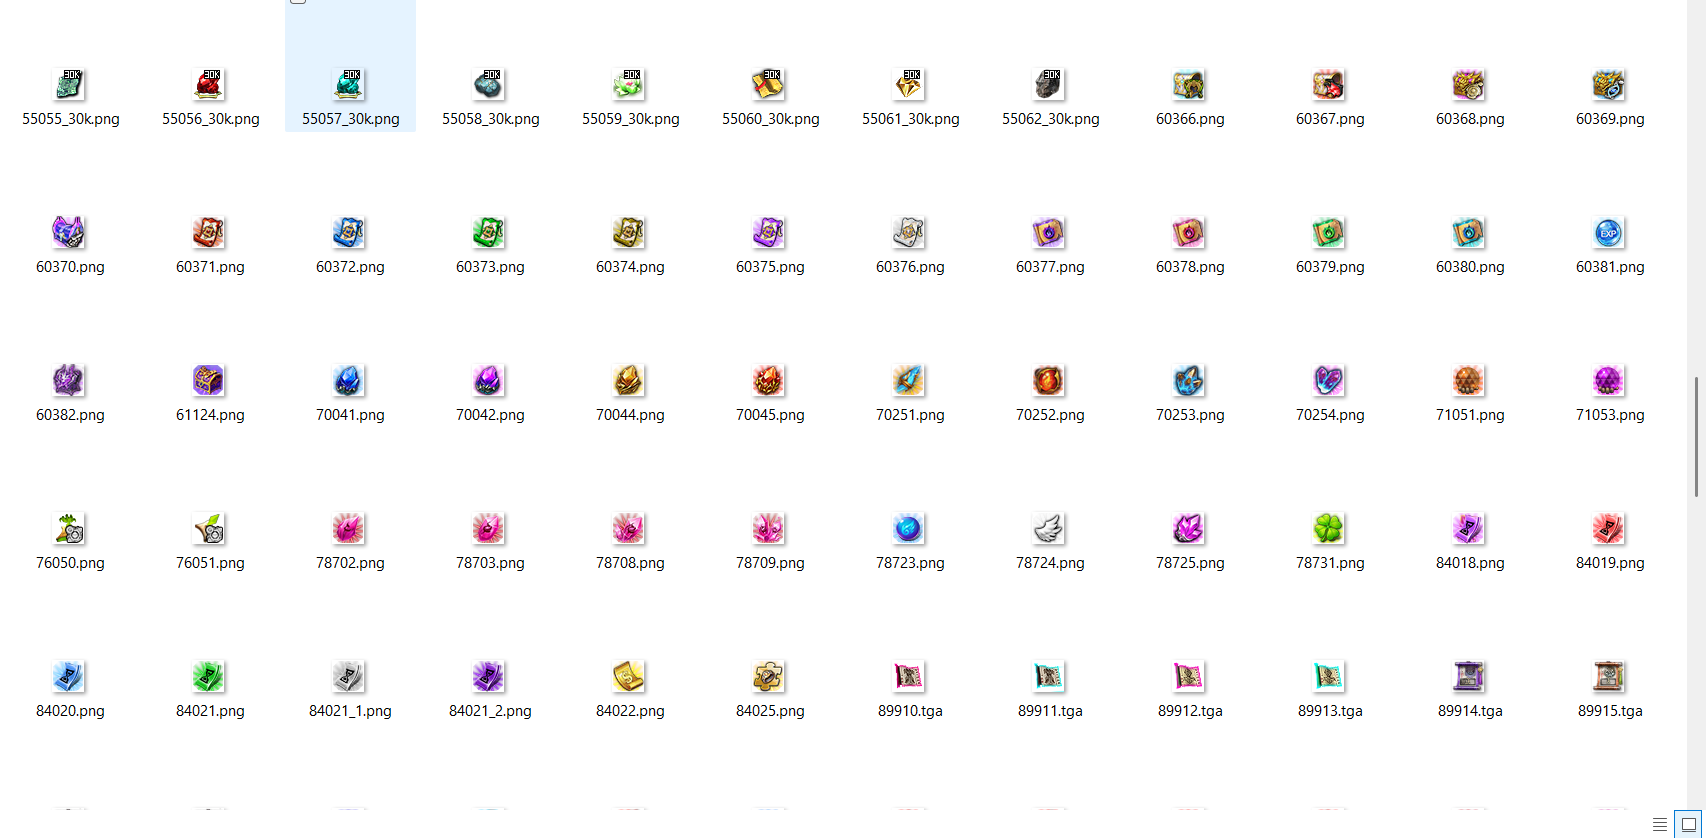Select the 60376.png white scroll thumbnail
This screenshot has height=838, width=1706.
point(909,233)
